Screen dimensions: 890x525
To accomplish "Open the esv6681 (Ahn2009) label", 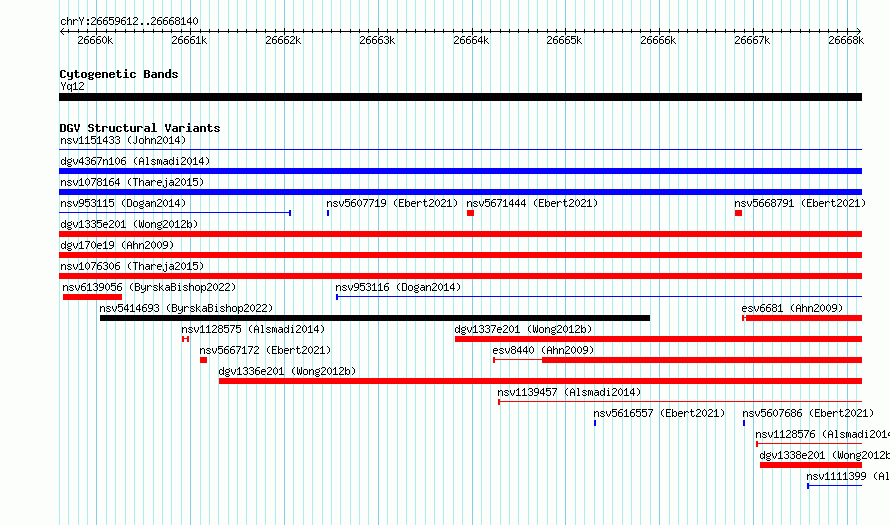I will coord(792,308).
